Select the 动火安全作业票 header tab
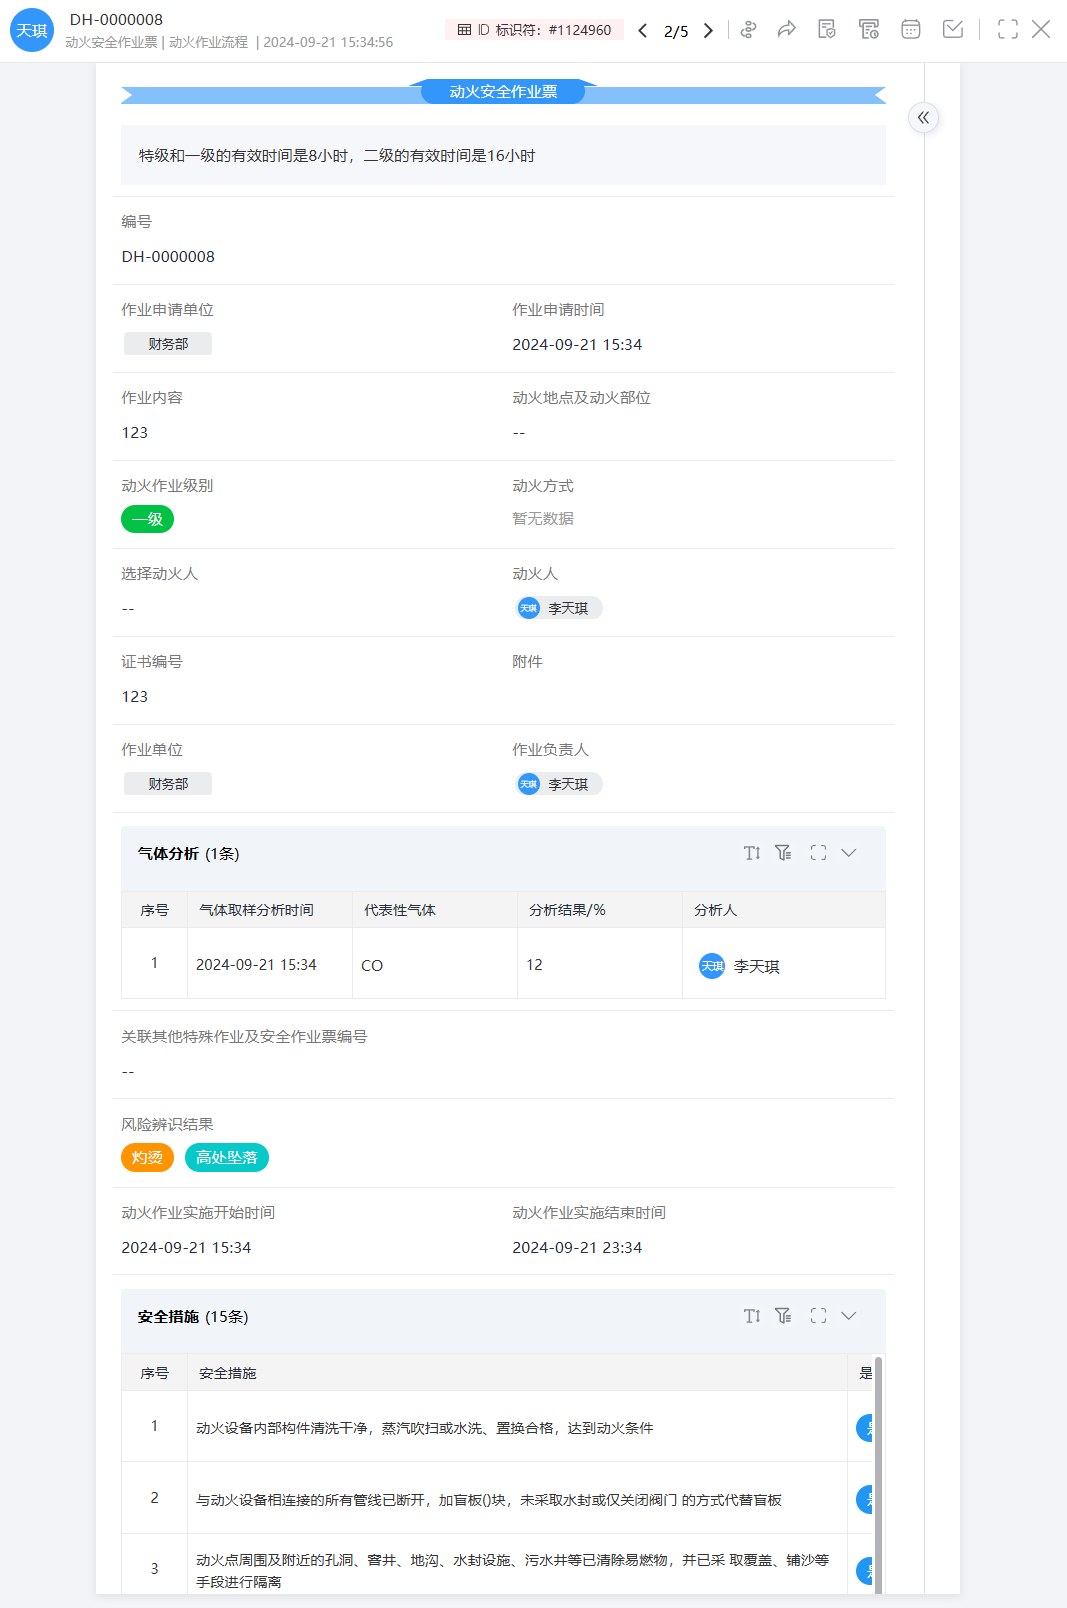 pos(503,92)
